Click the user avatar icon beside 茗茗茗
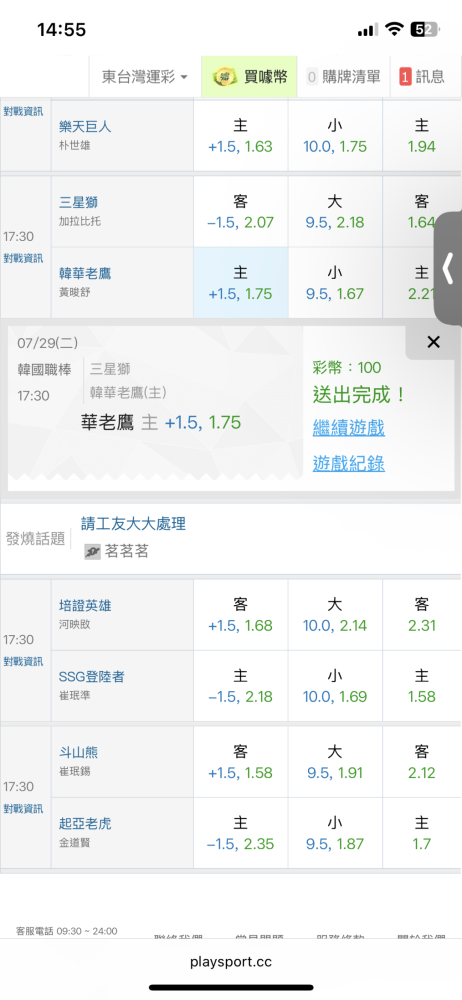 pos(93,552)
